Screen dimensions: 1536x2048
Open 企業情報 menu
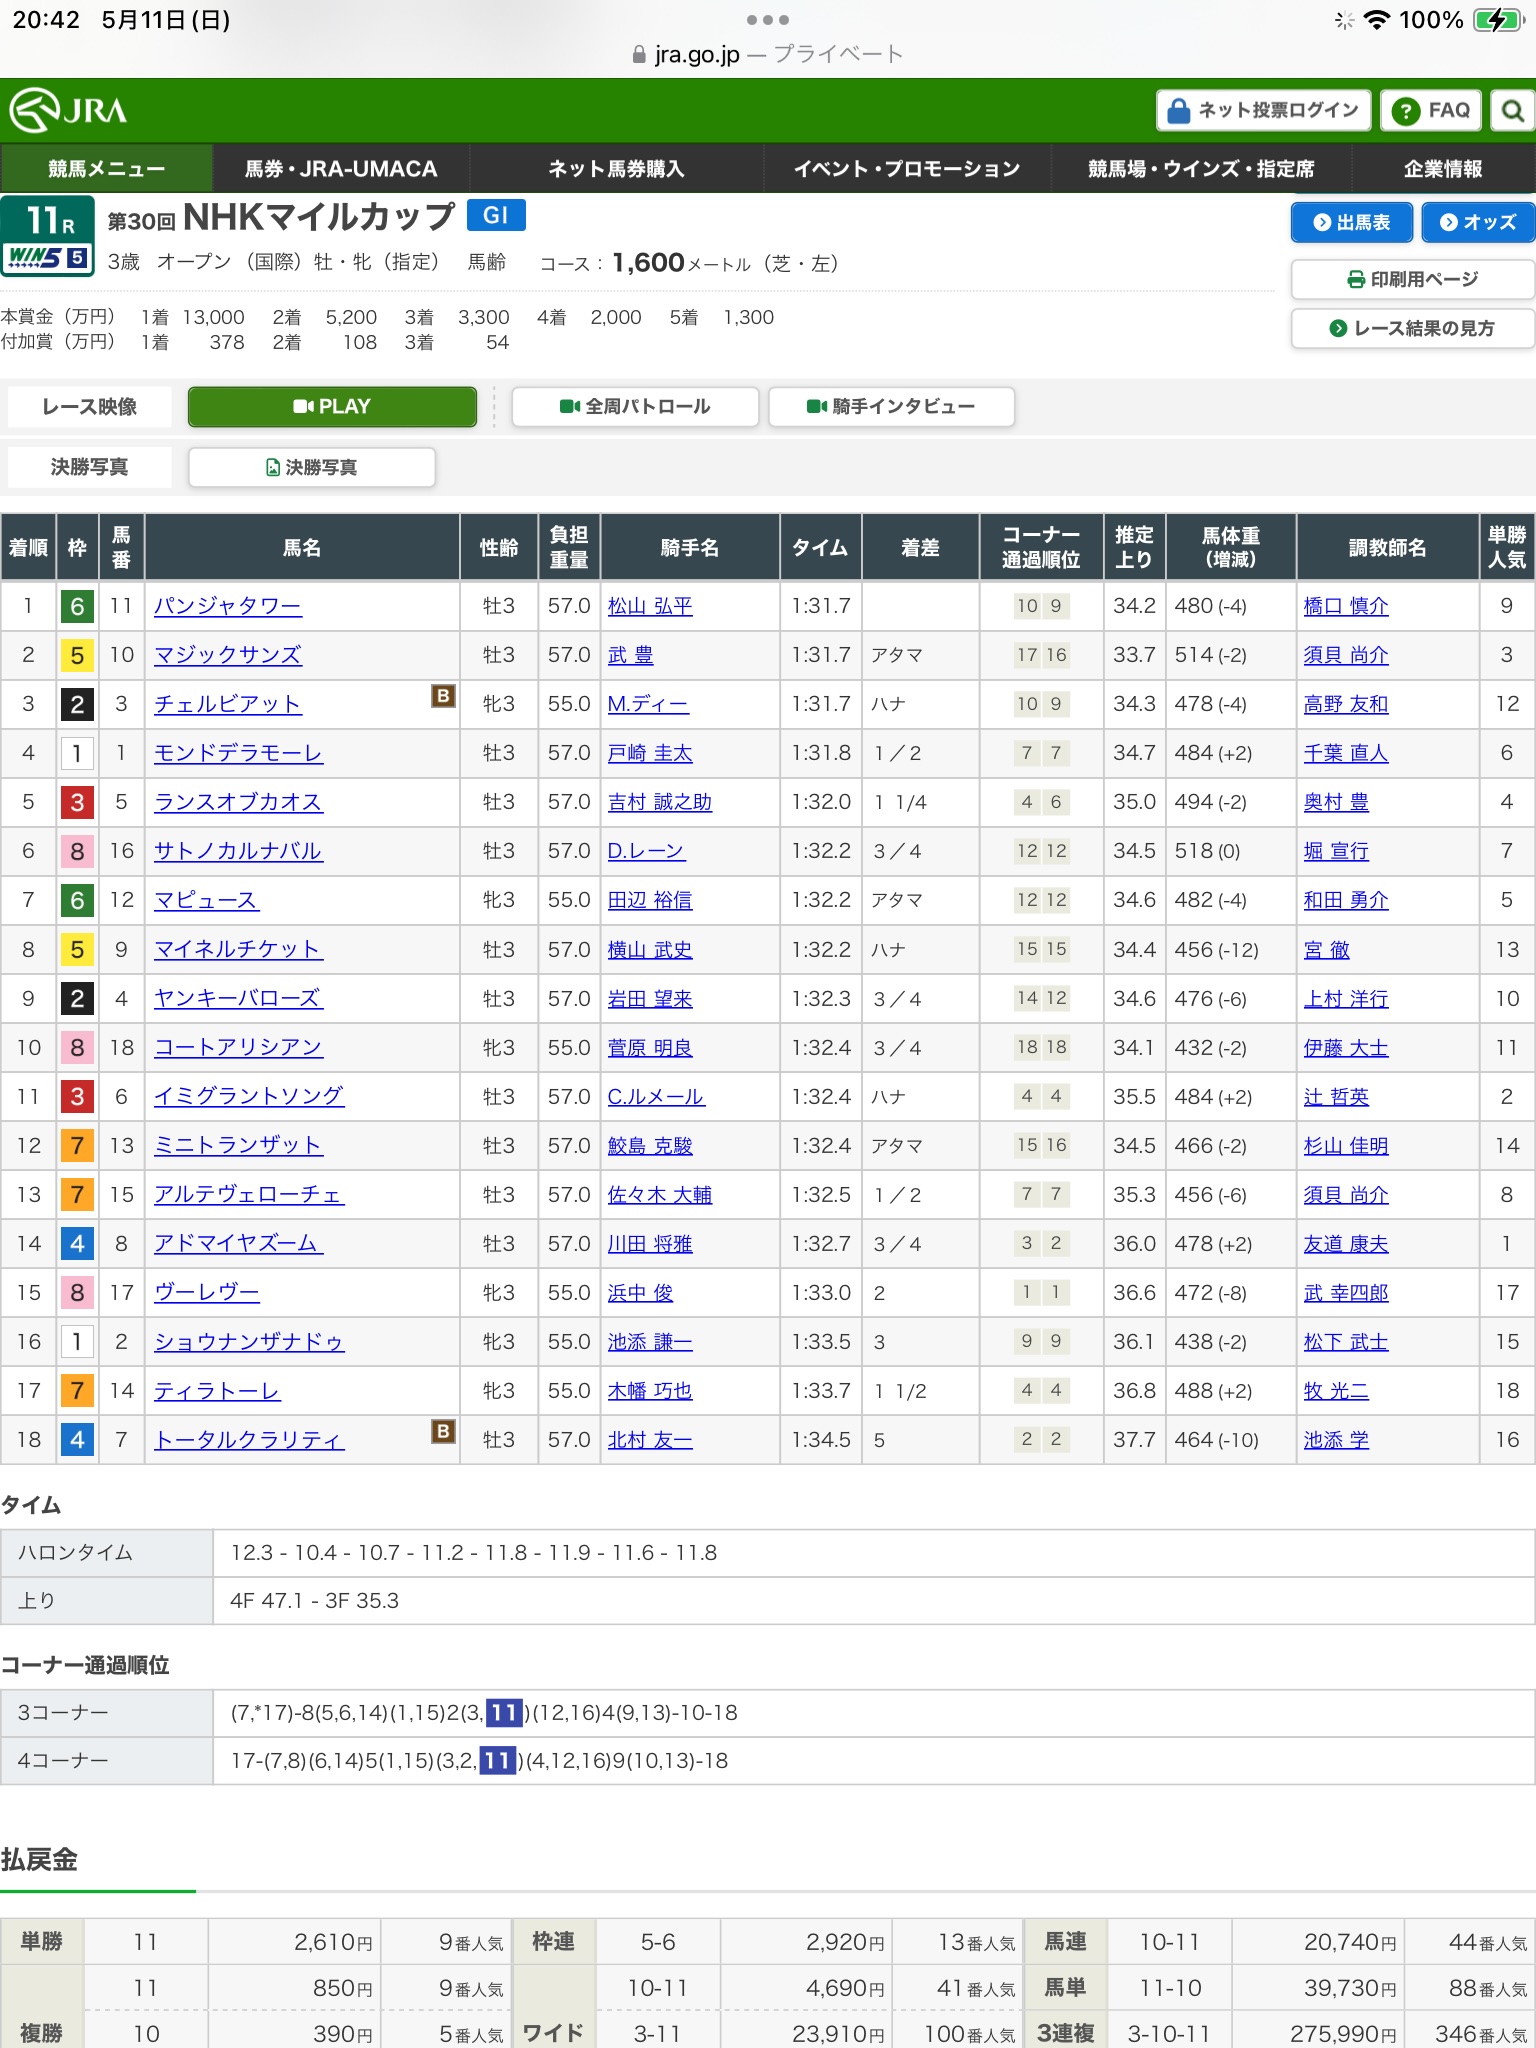pos(1443,168)
